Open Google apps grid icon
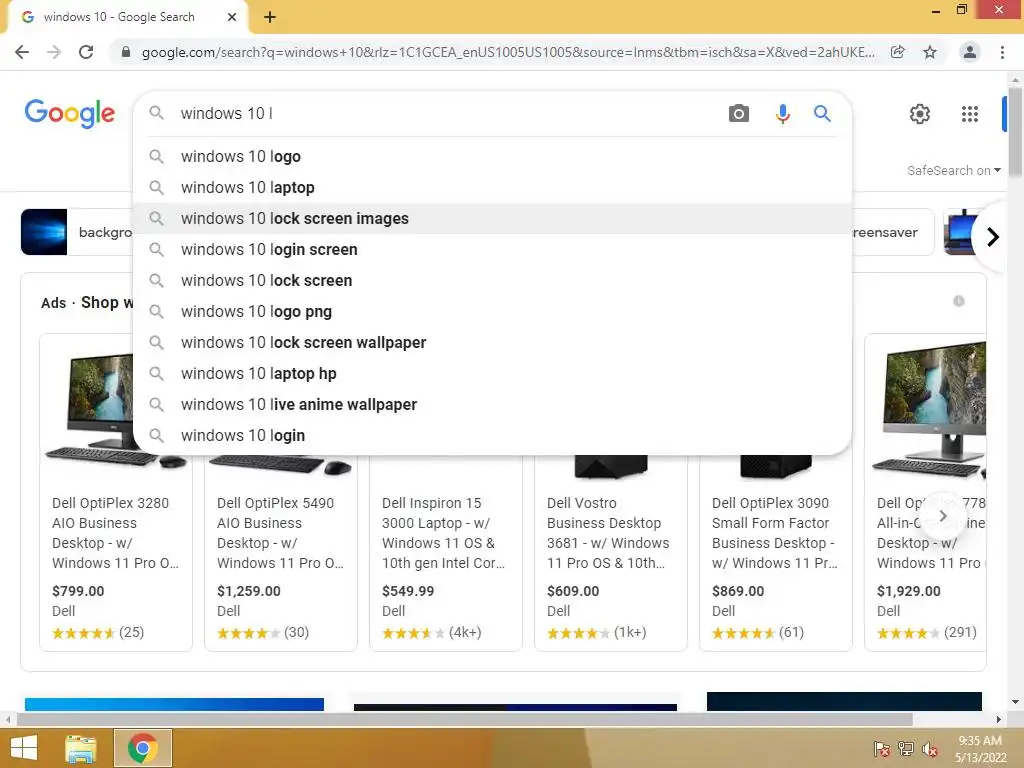The image size is (1024, 768). pyautogui.click(x=970, y=114)
